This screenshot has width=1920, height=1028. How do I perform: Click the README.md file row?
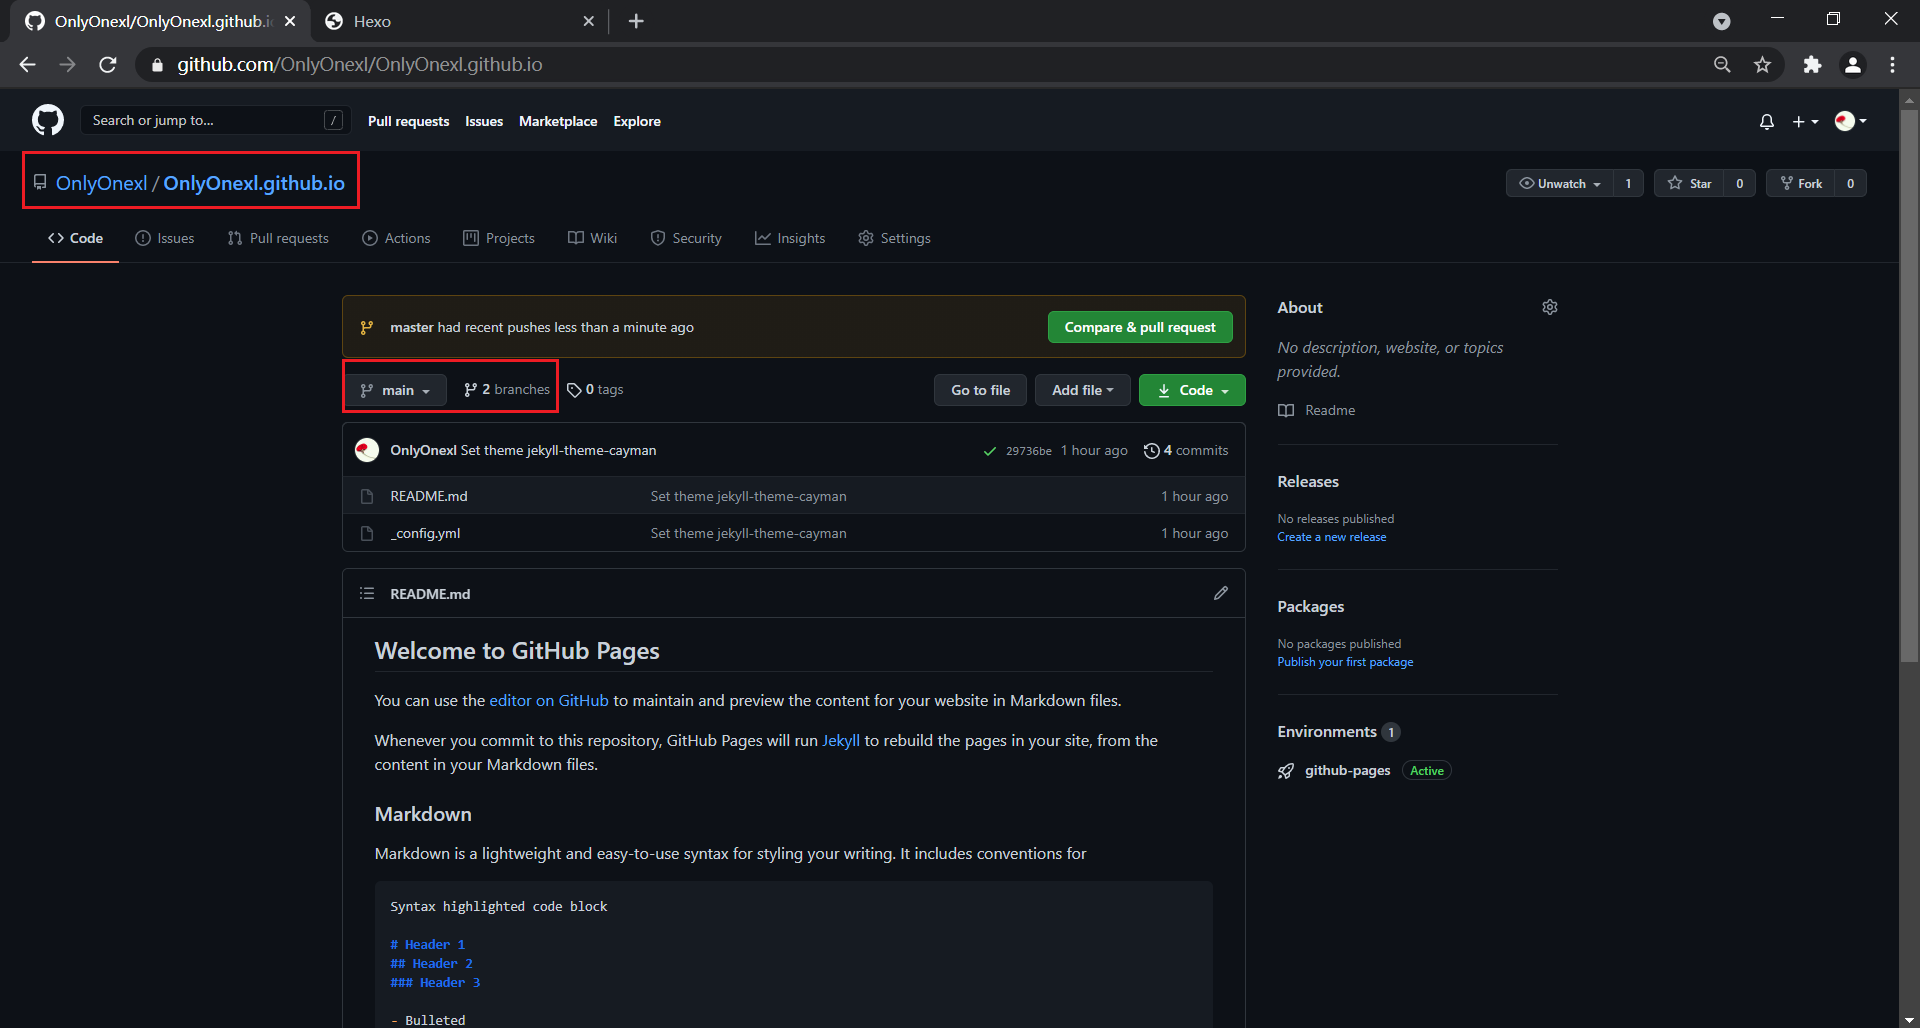pyautogui.click(x=794, y=496)
